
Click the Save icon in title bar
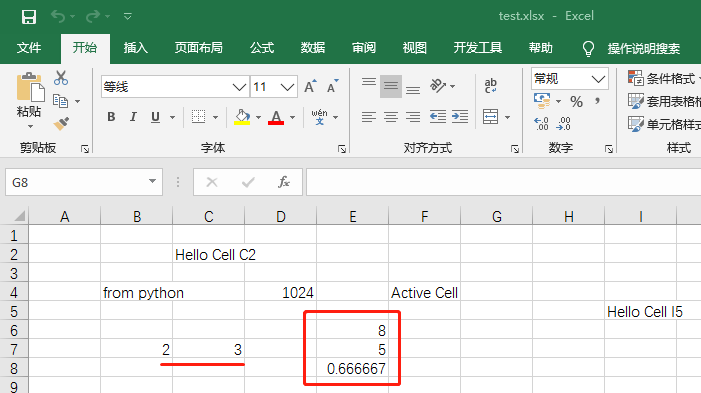click(x=29, y=17)
